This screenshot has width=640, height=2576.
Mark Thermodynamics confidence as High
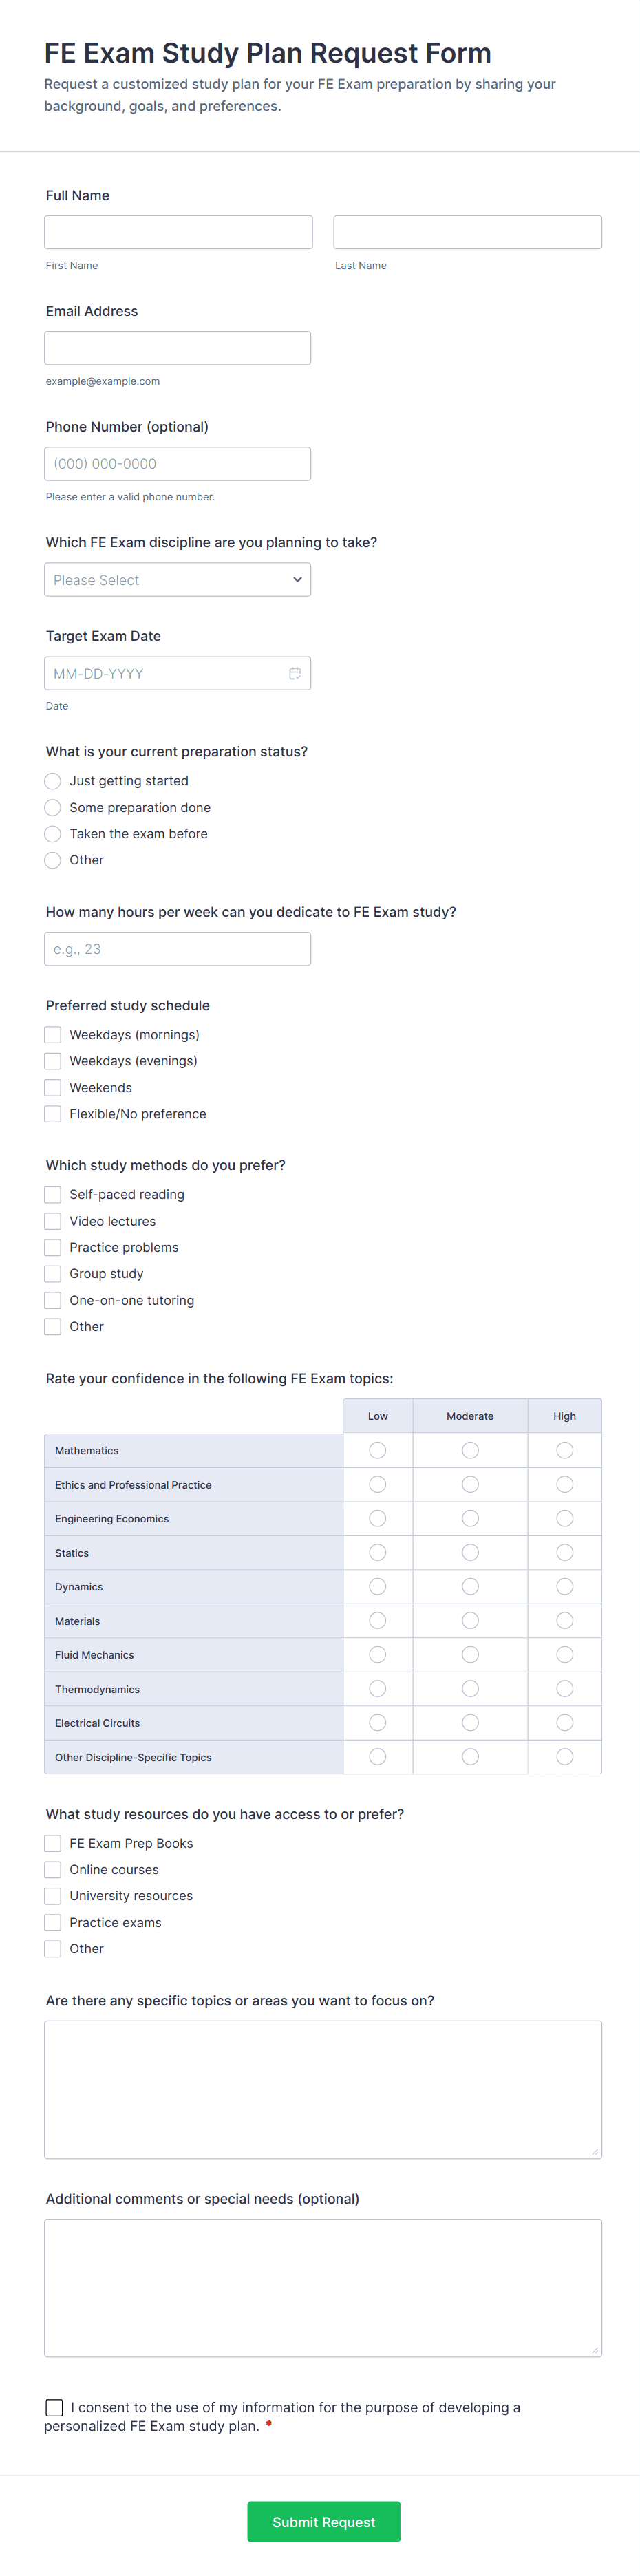[564, 1689]
